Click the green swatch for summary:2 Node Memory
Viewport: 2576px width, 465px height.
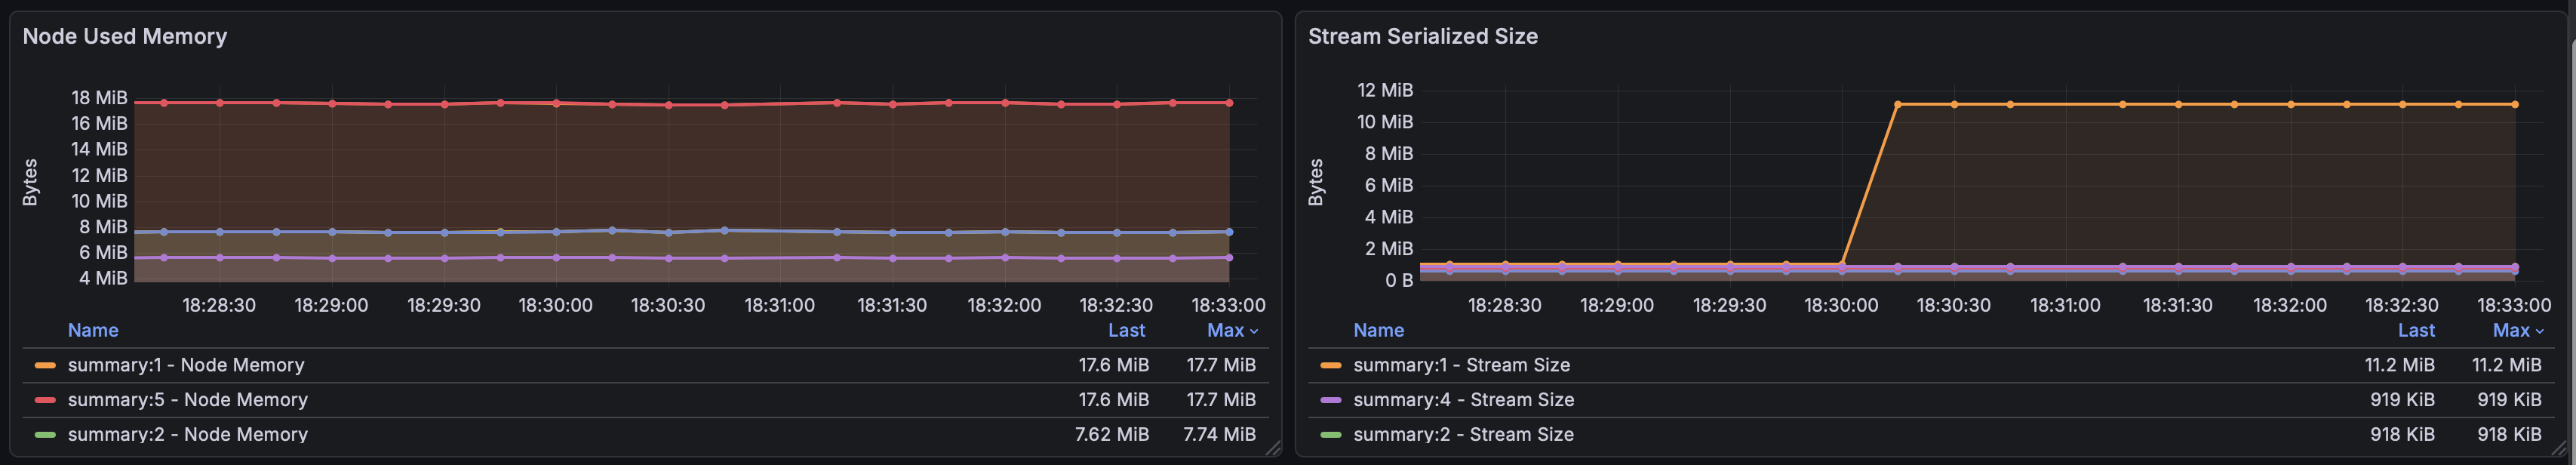point(45,434)
